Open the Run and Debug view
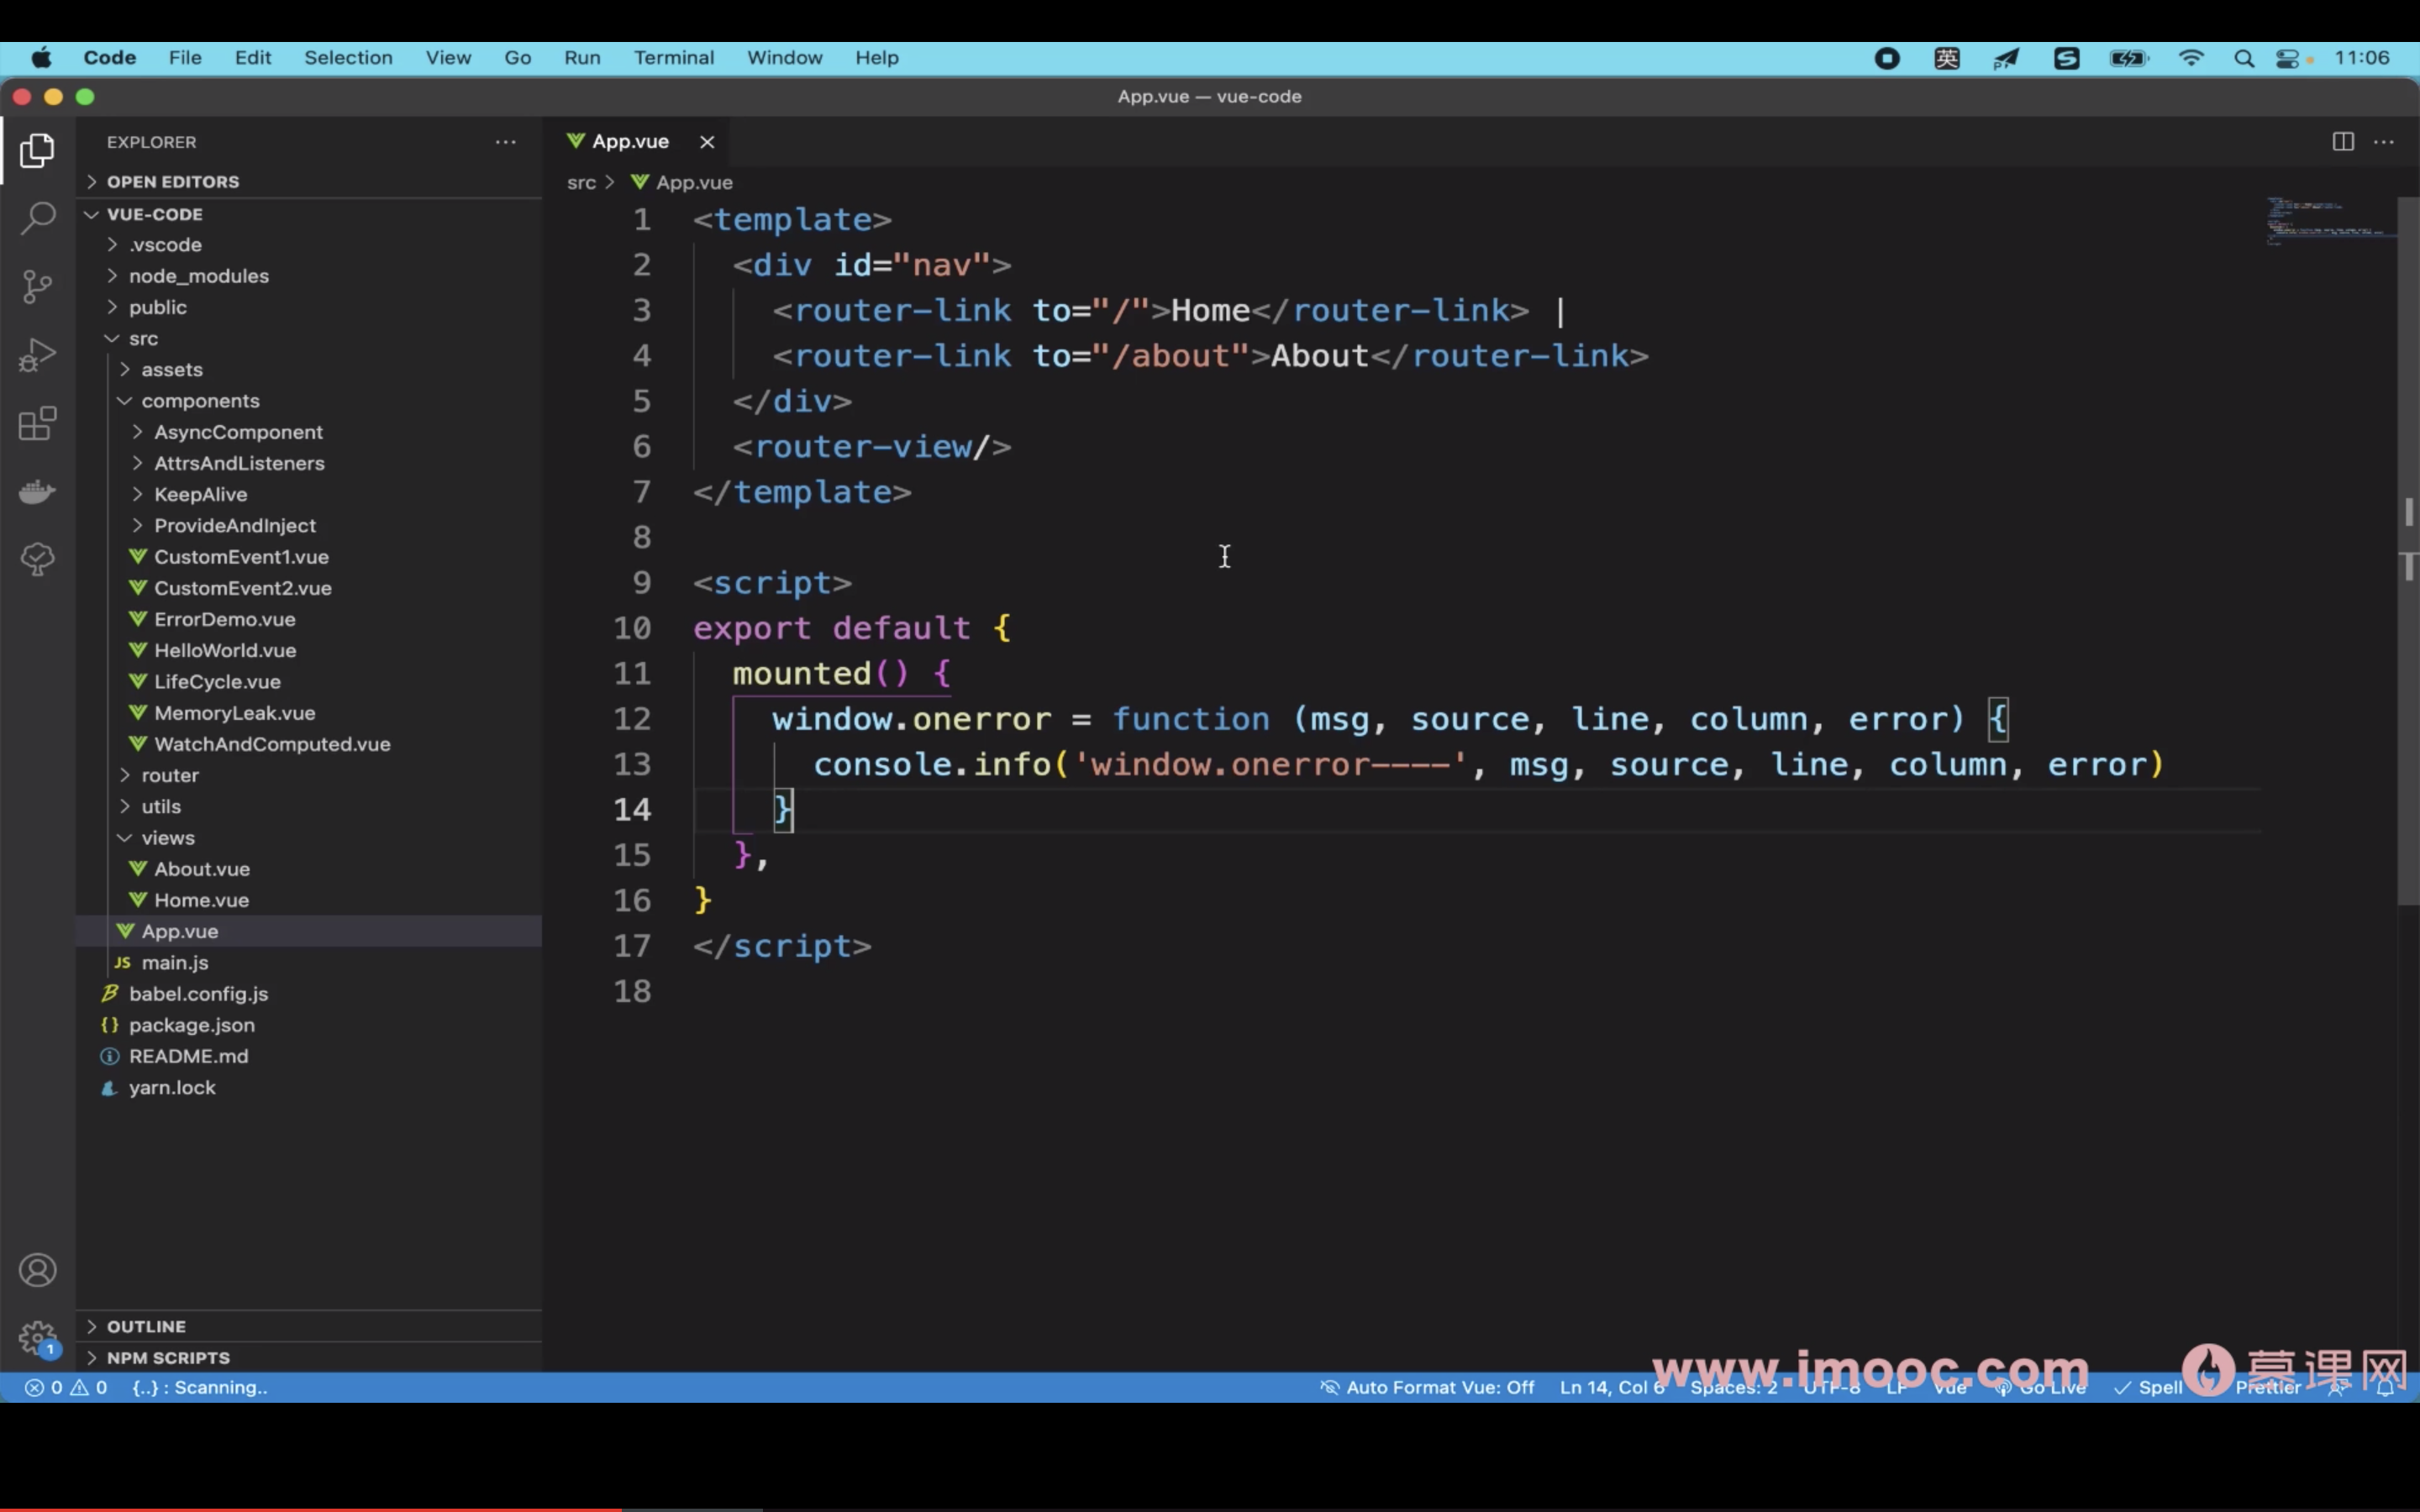 tap(37, 355)
